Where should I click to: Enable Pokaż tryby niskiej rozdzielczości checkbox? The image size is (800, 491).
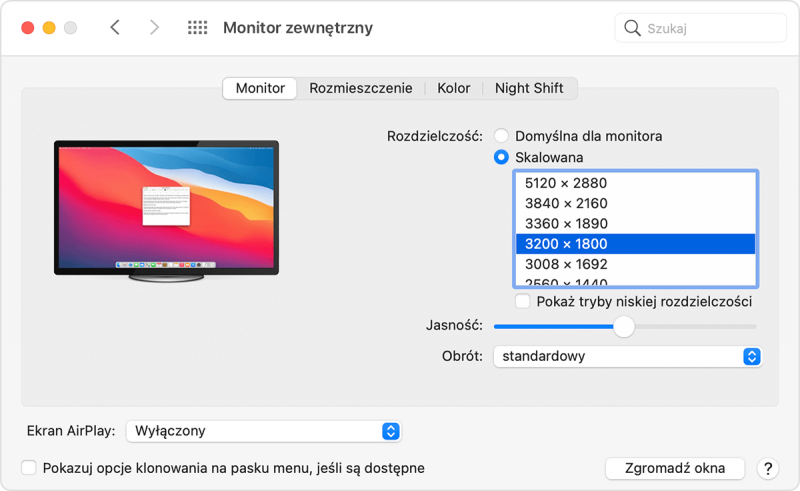(x=522, y=301)
